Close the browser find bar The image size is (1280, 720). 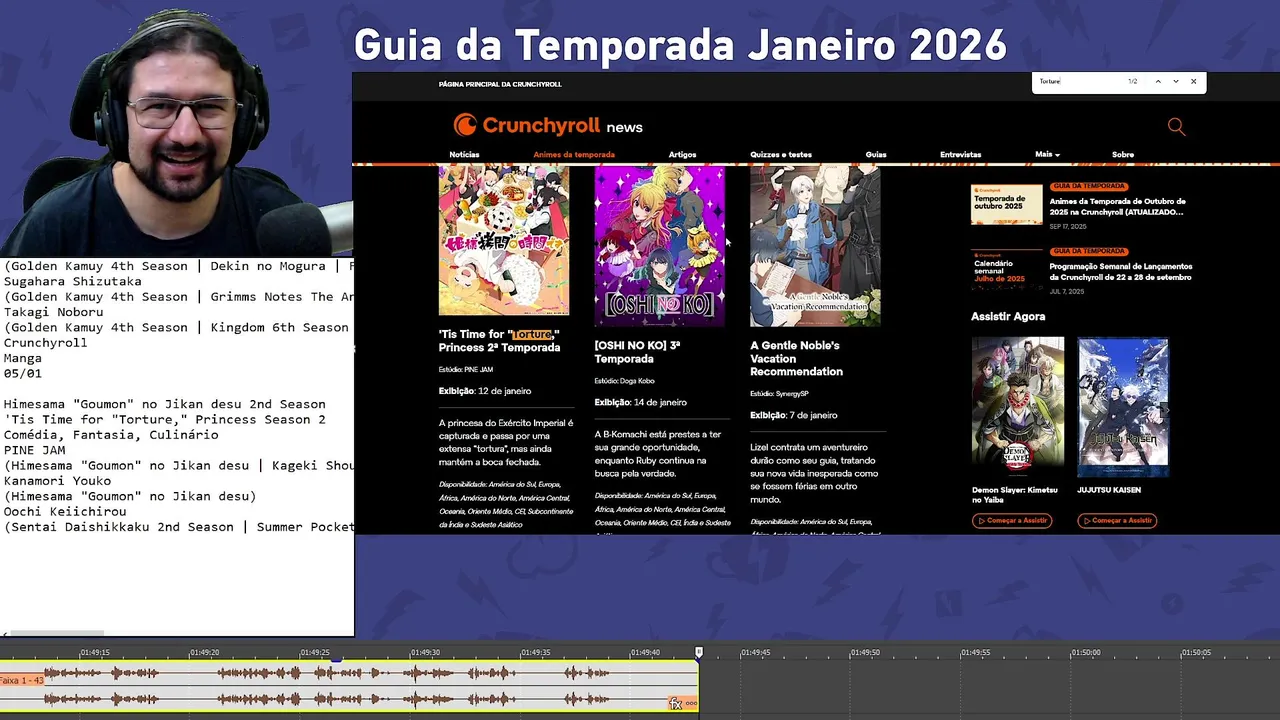pyautogui.click(x=1193, y=82)
